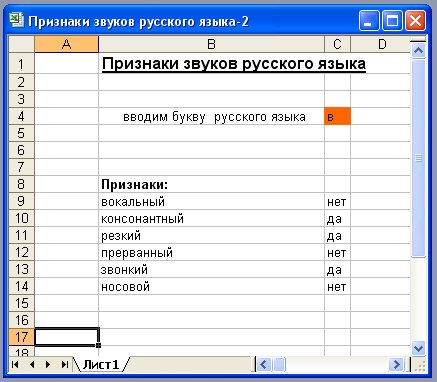The width and height of the screenshot is (437, 382).
Task: Maximize the workbook window
Action: (x=392, y=21)
